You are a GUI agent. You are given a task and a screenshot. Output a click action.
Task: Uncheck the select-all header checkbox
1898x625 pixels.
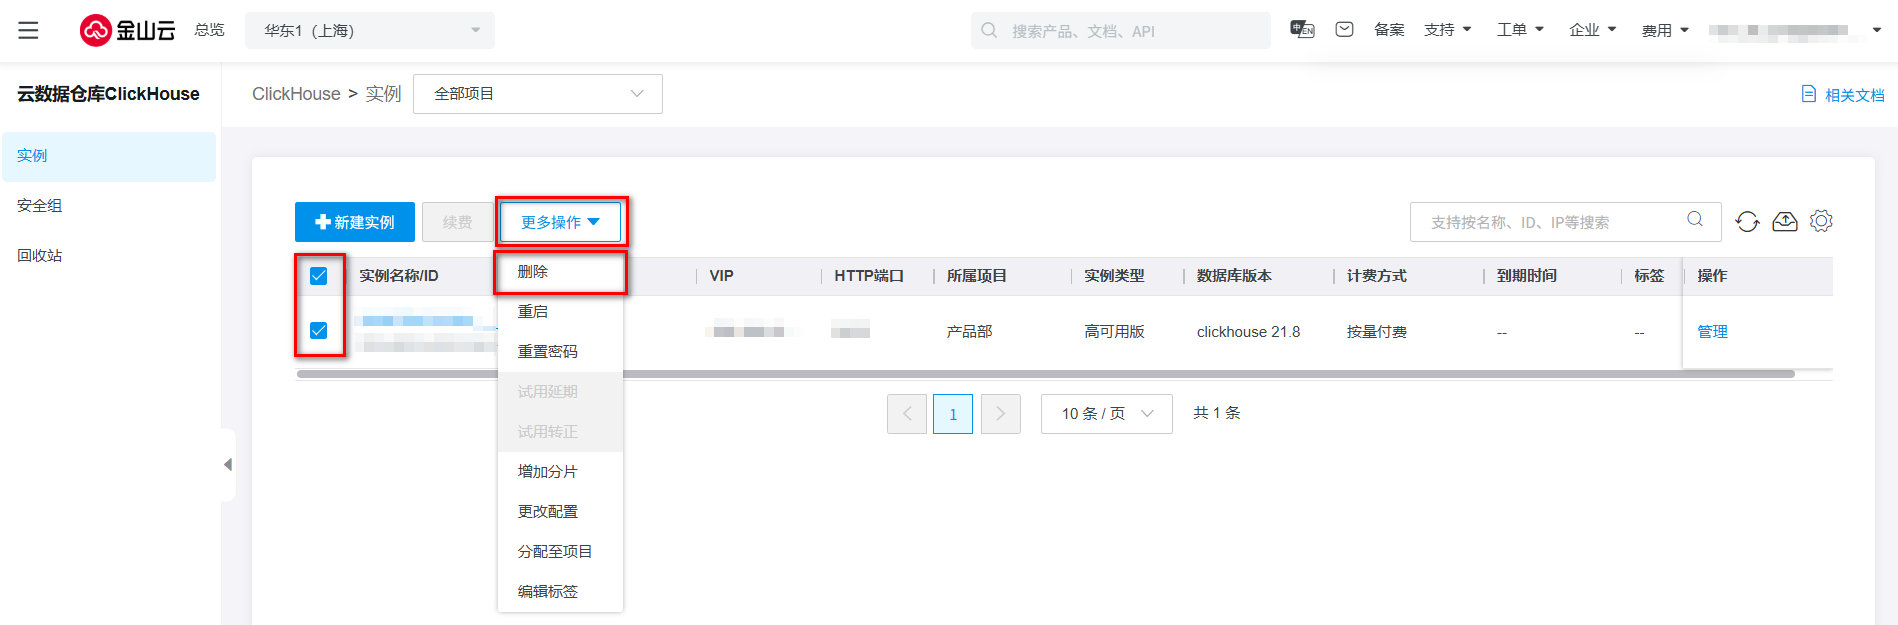pyautogui.click(x=319, y=276)
